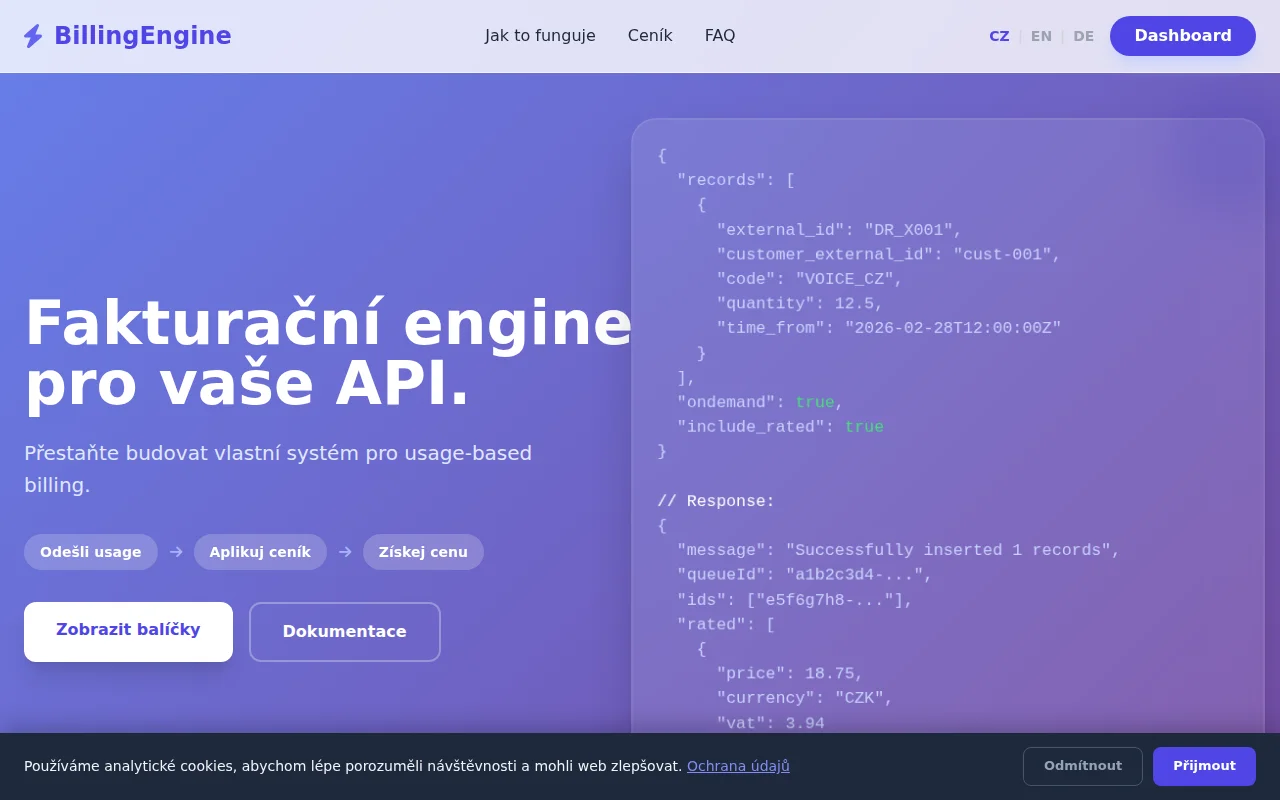1280x800 pixels.
Task: Click the "external_id": "DR_X001" code line
Action: [839, 230]
